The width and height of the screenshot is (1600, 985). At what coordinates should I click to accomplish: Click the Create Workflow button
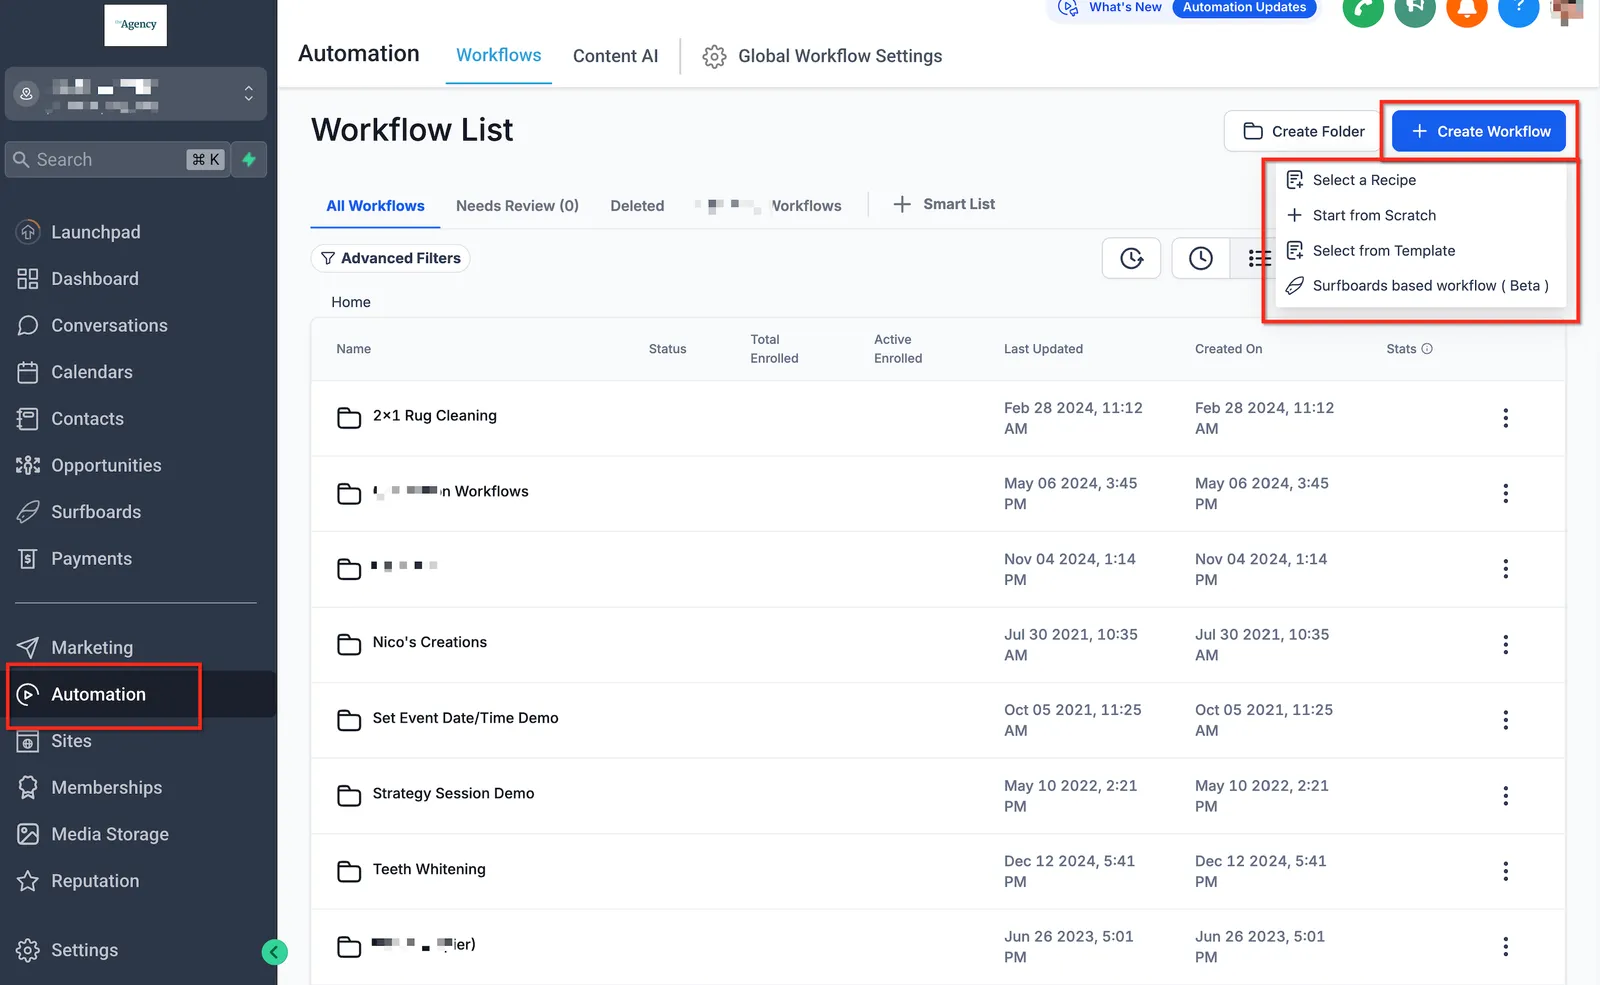pyautogui.click(x=1479, y=131)
